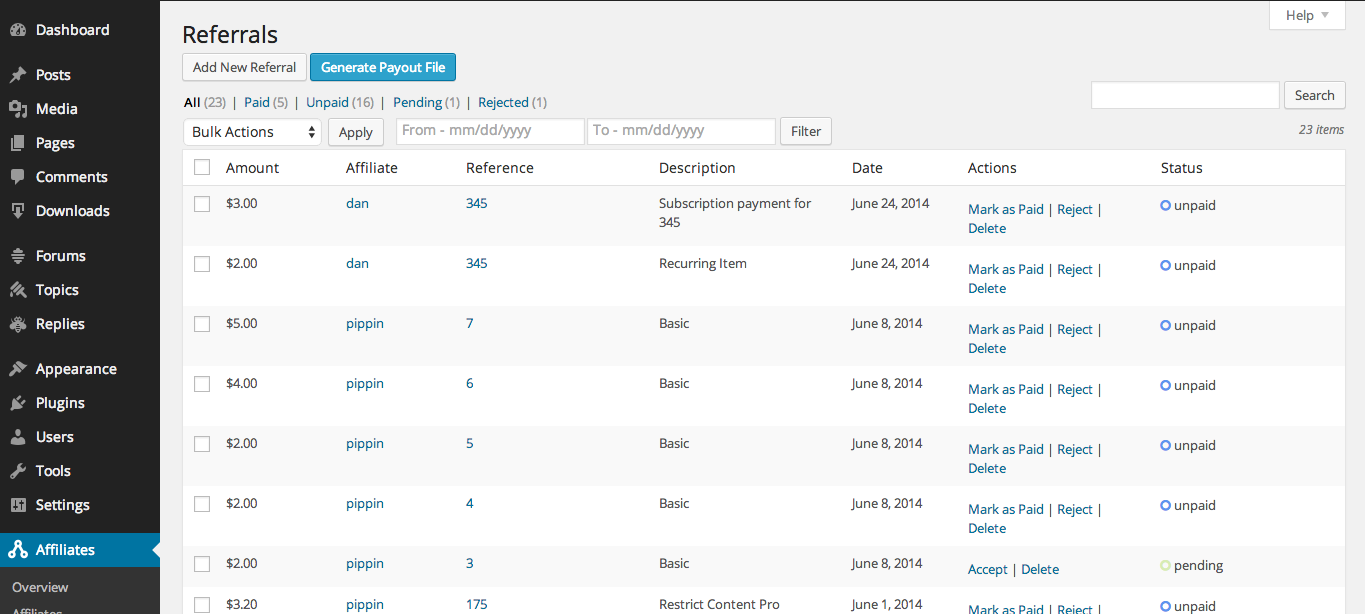The height and width of the screenshot is (614, 1365).
Task: Check the $4.00 pippin referral row
Action: (x=202, y=384)
